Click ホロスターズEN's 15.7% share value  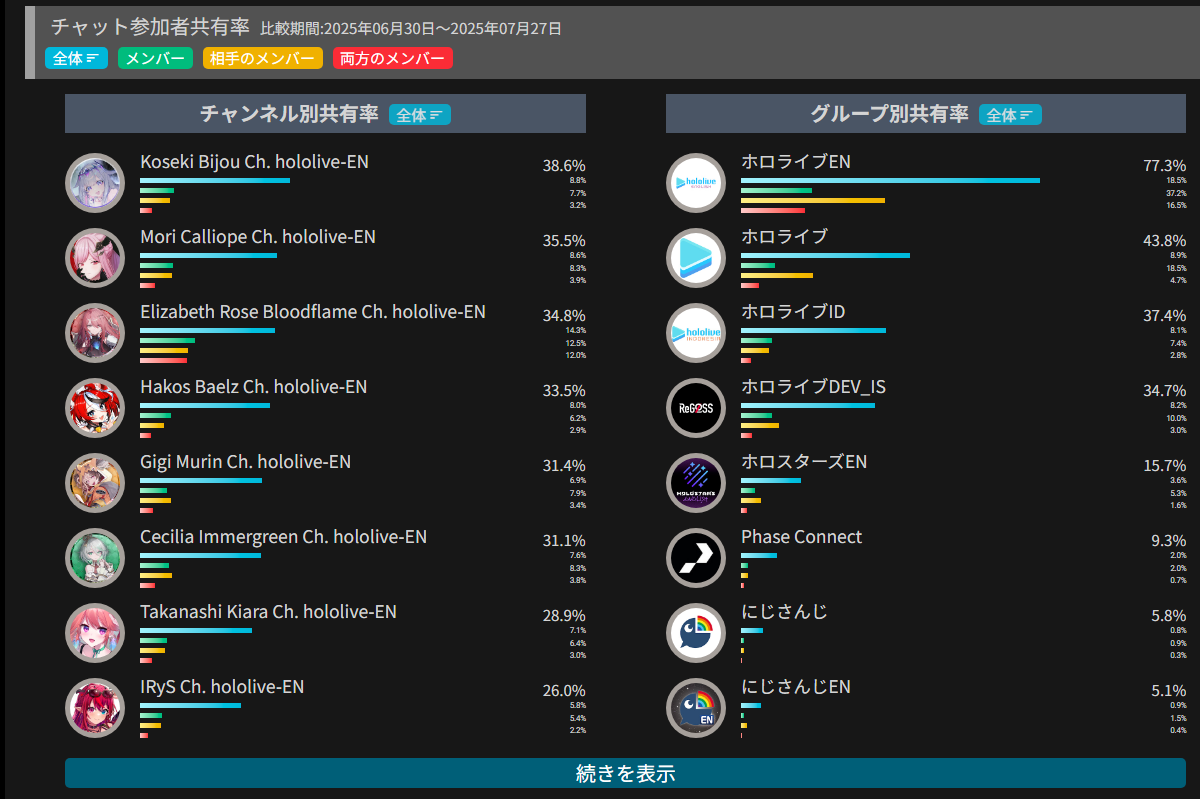(1165, 466)
